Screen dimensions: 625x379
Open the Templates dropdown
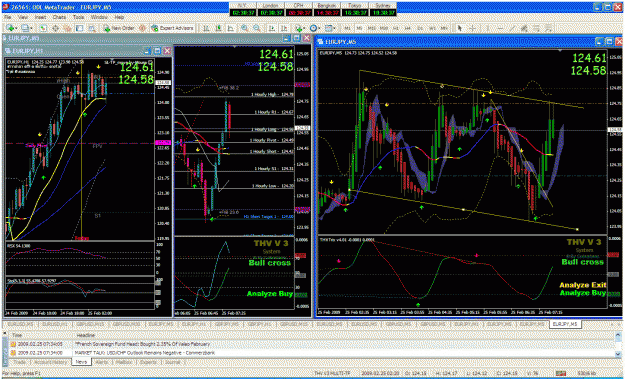[329, 28]
